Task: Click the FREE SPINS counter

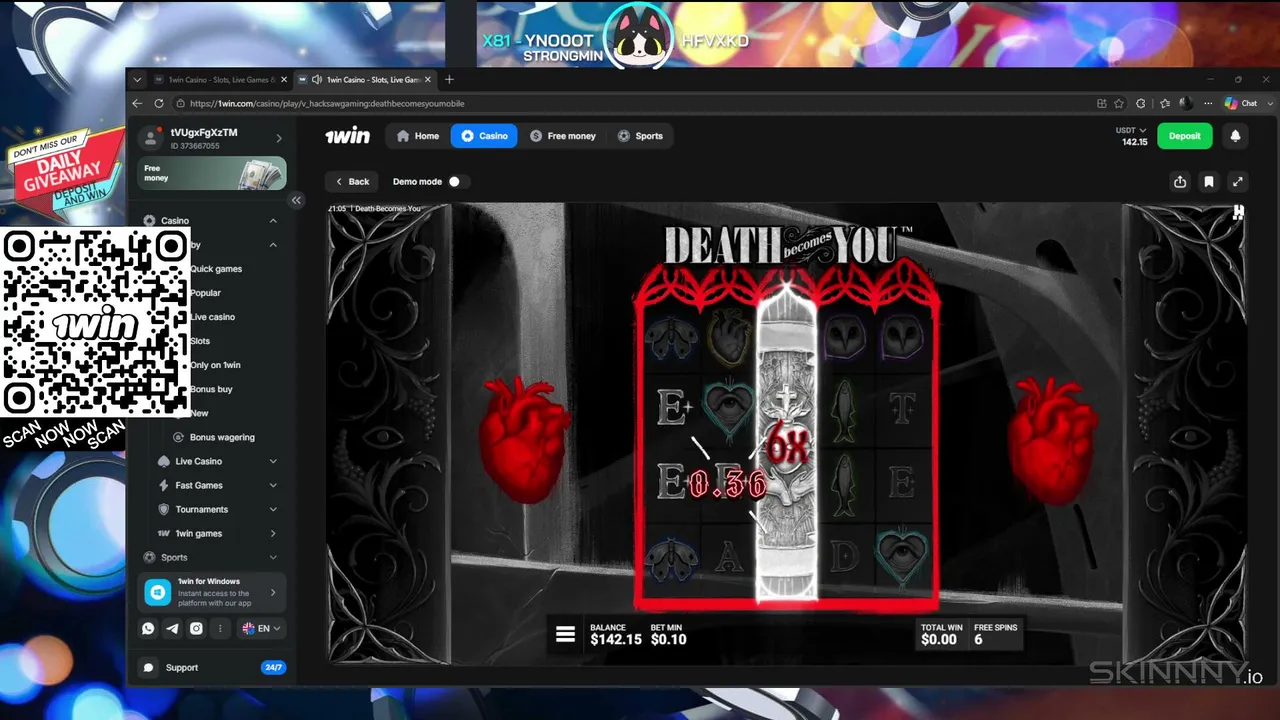Action: click(995, 634)
